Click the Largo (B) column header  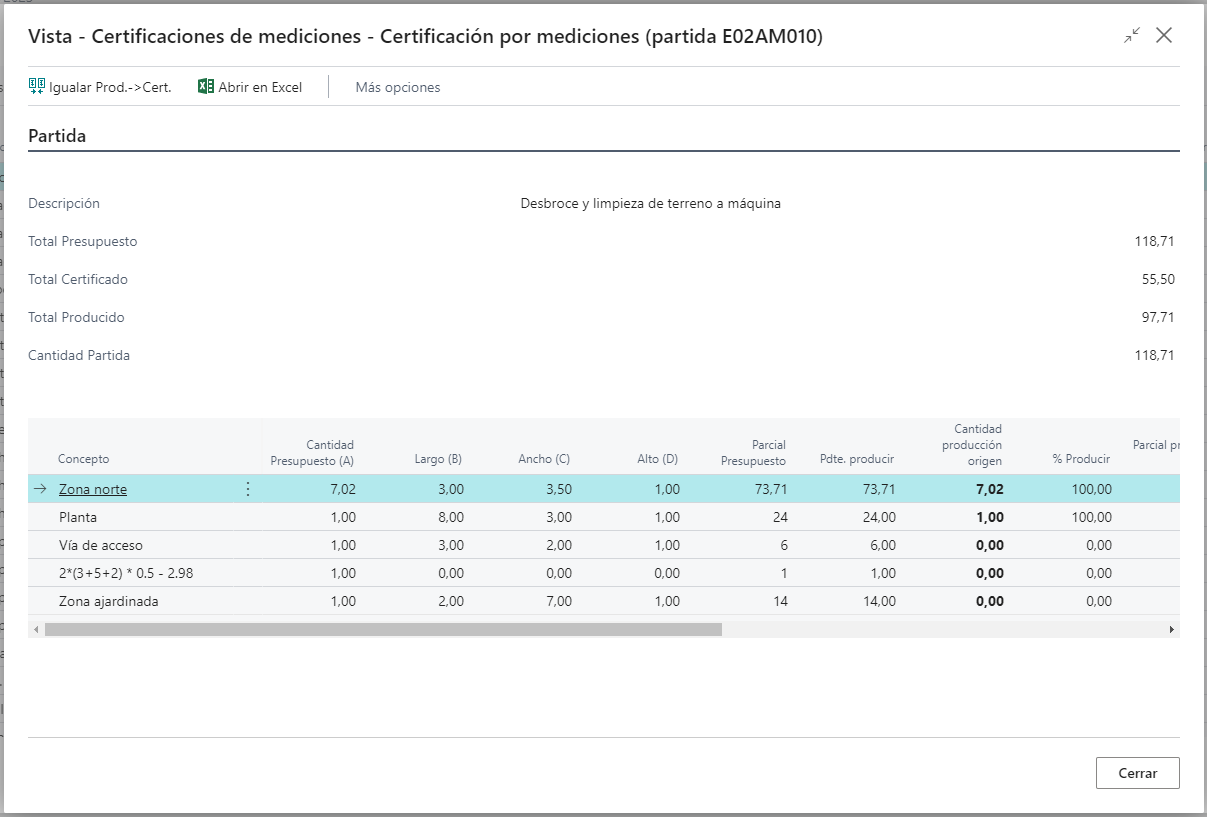(x=438, y=459)
